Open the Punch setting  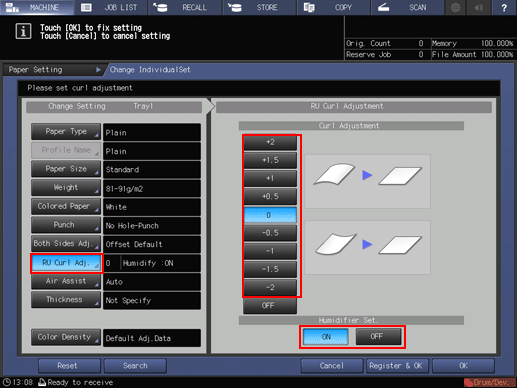(66, 225)
